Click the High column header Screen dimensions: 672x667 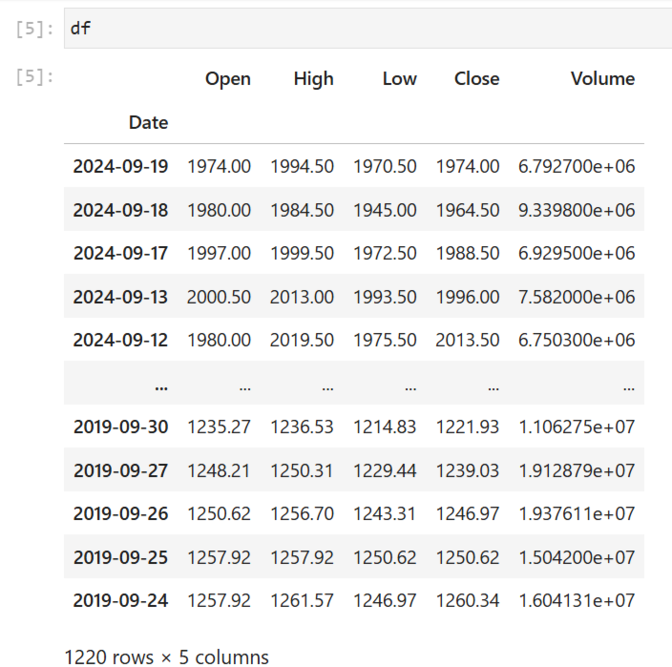tap(313, 79)
